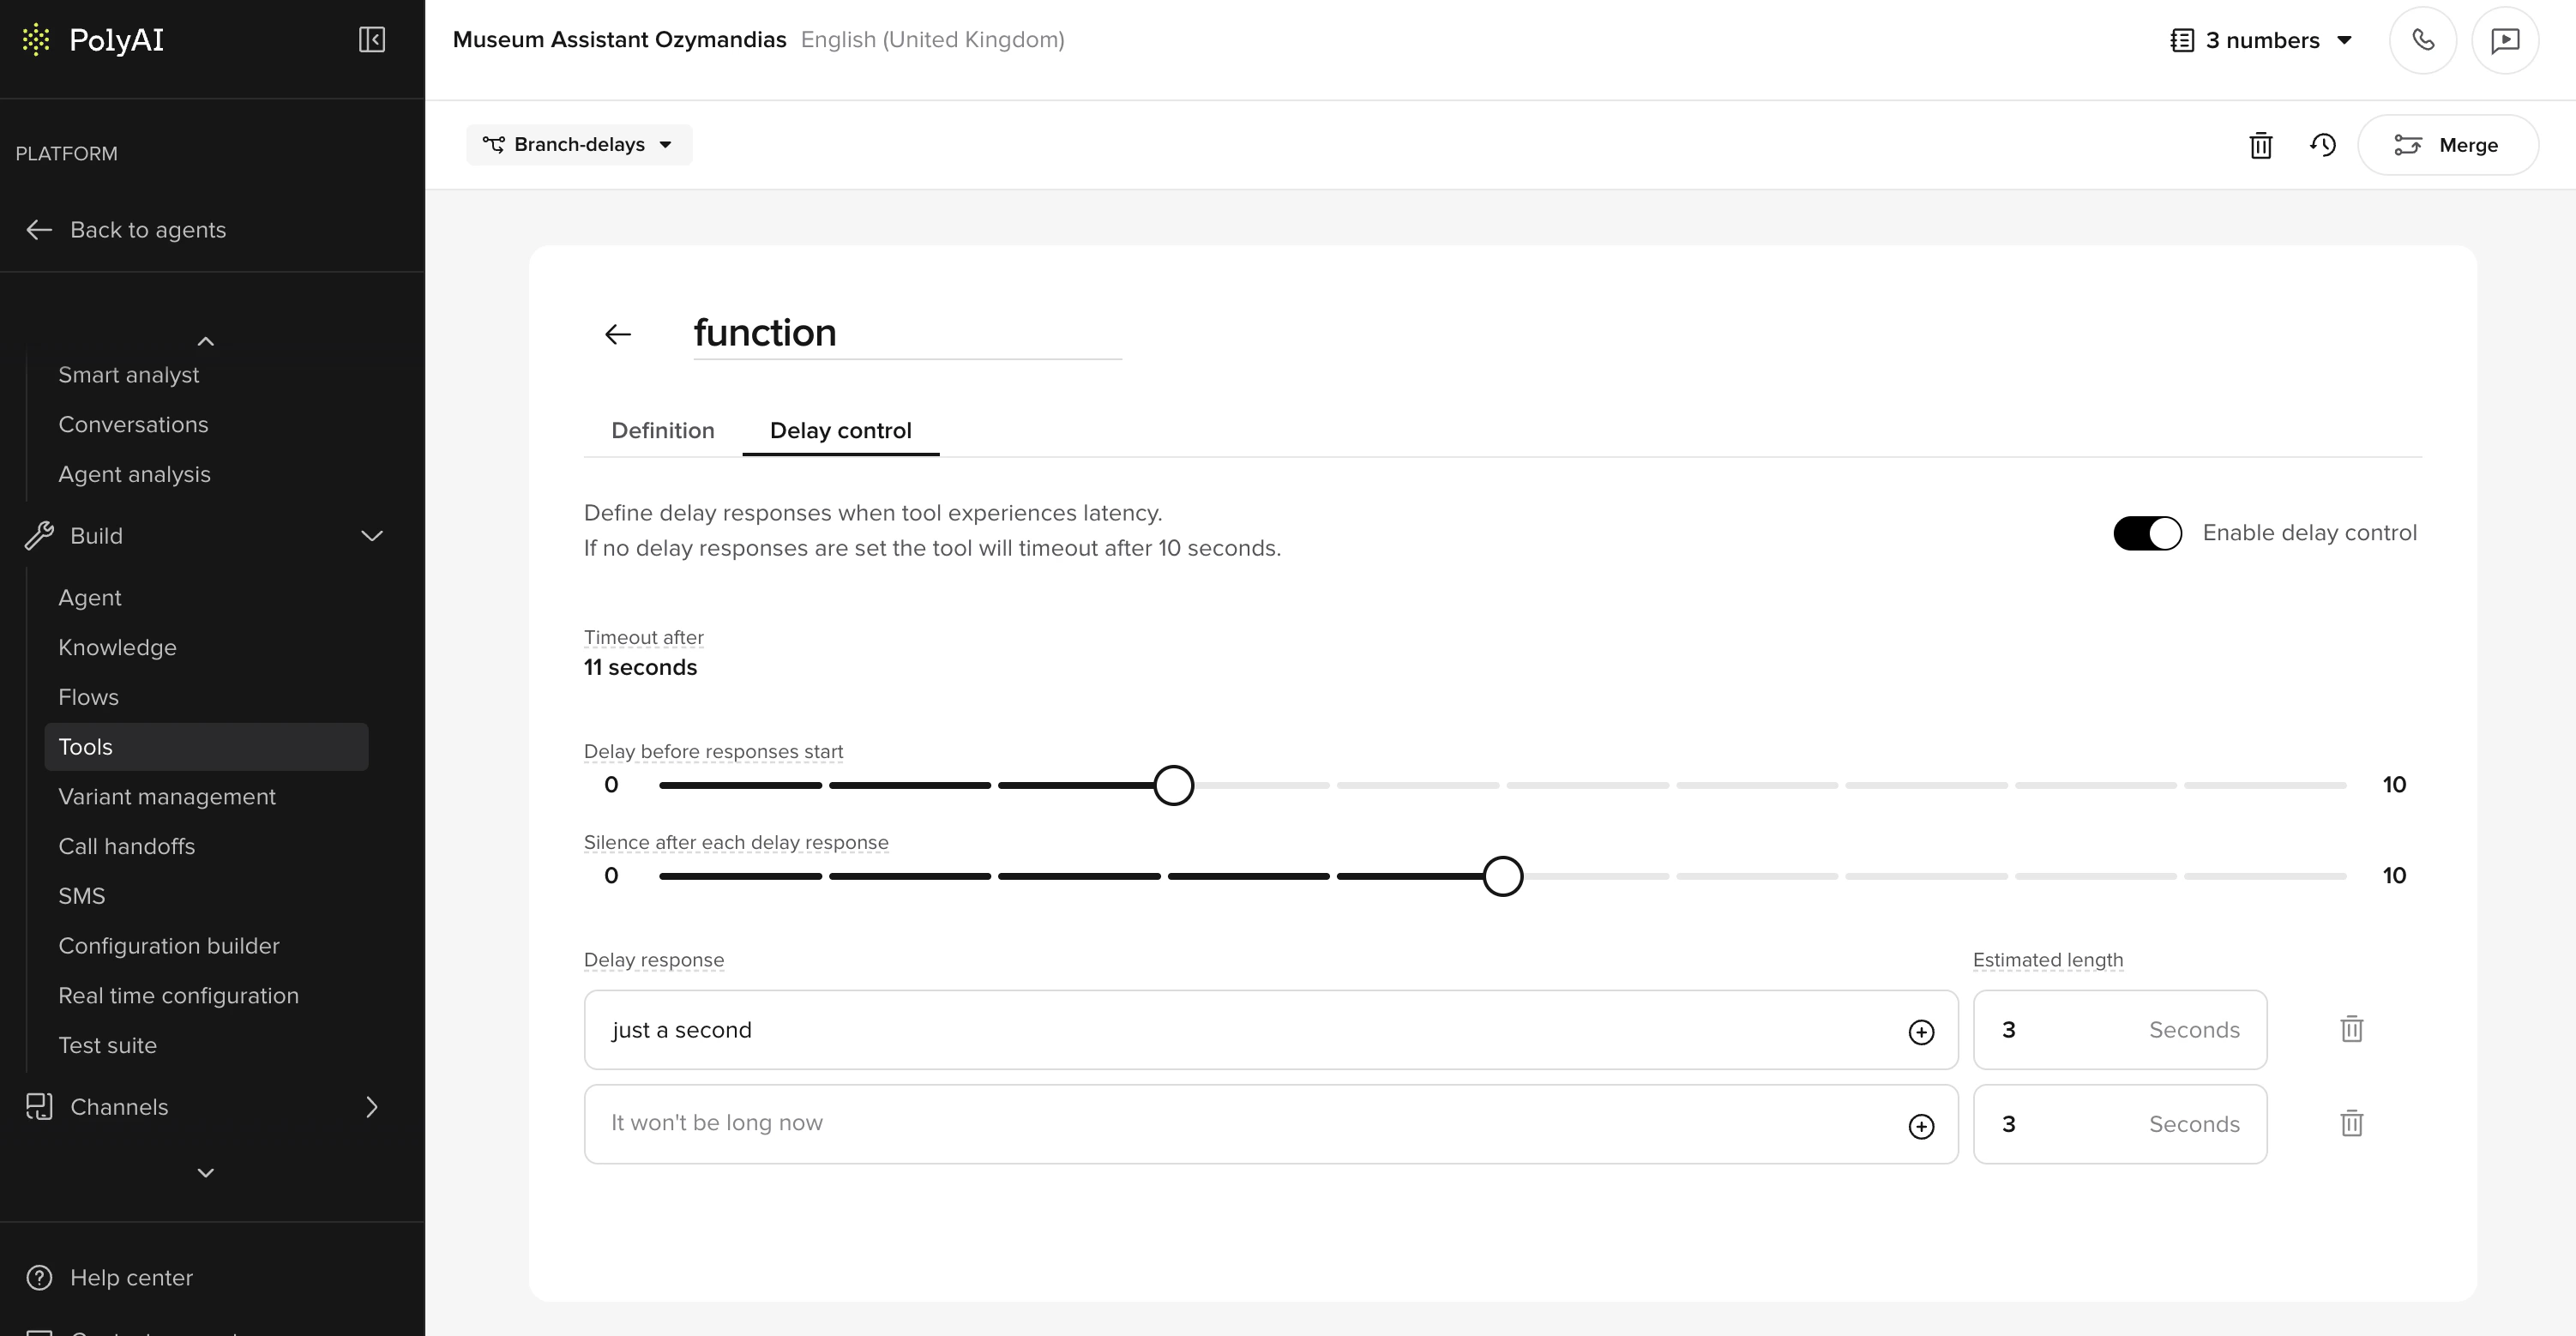Image resolution: width=2576 pixels, height=1336 pixels.
Task: Open the Branch-delays dropdown
Action: coord(578,145)
